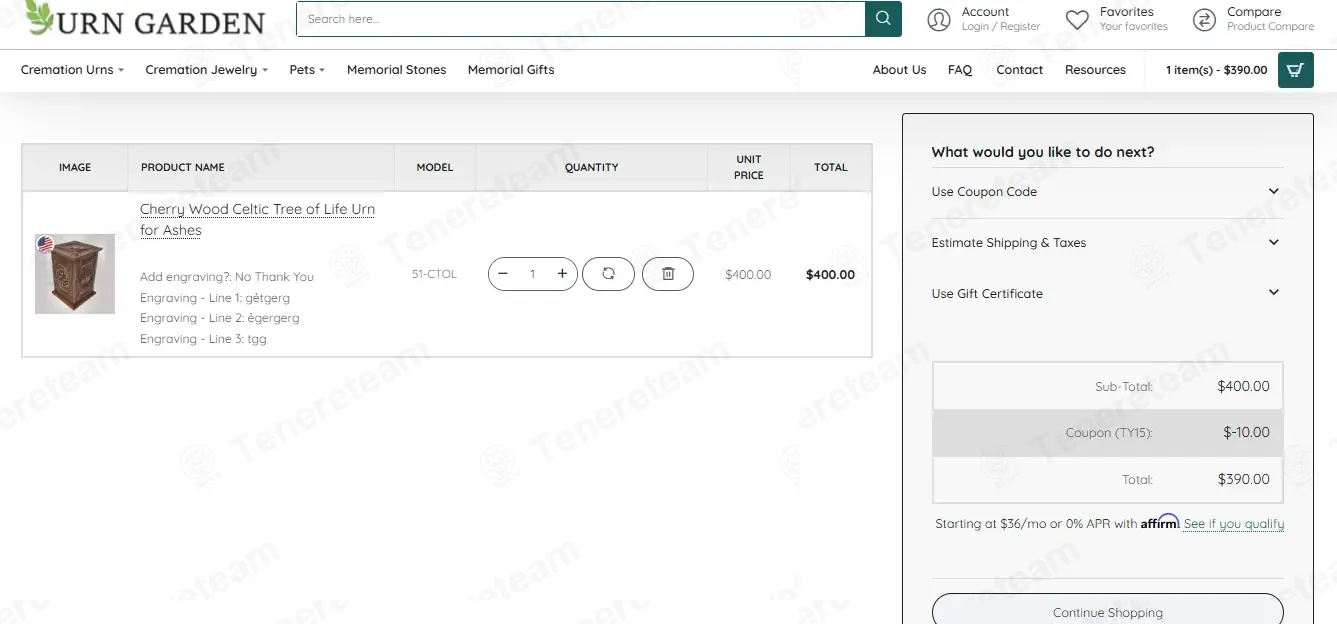
Task: Click the $-10.00 coupon discount value
Action: pos(1246,433)
